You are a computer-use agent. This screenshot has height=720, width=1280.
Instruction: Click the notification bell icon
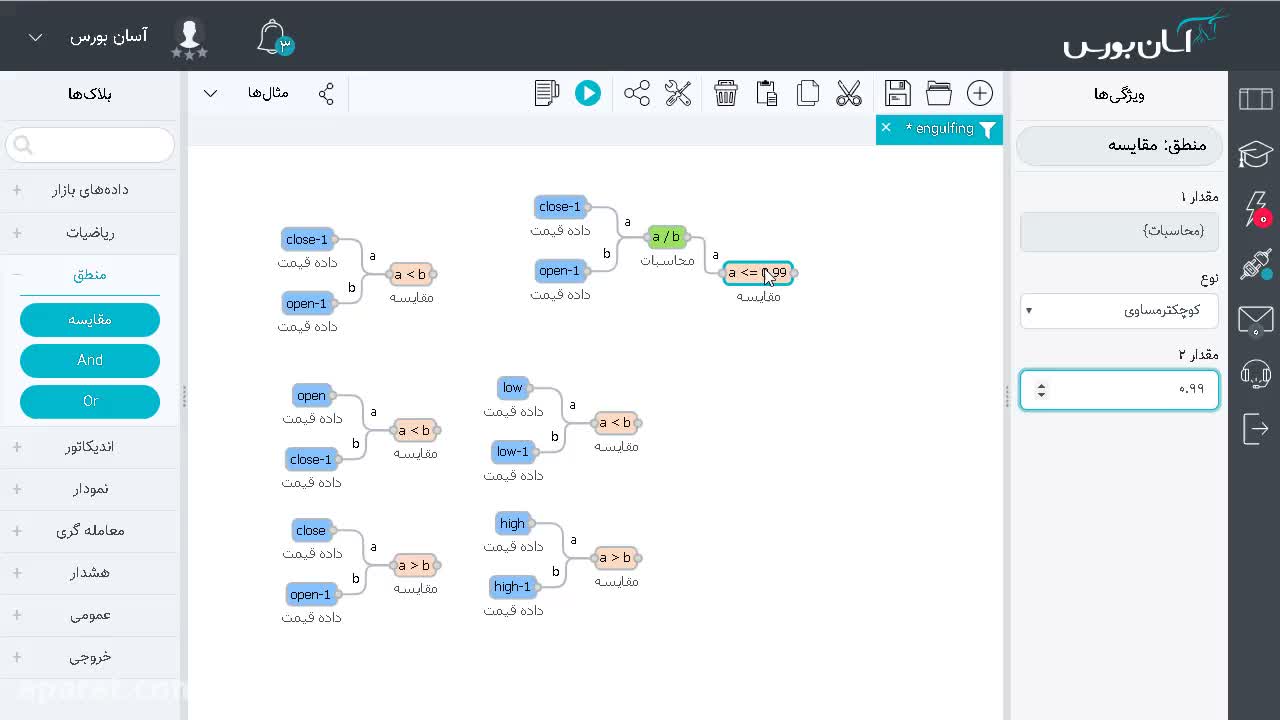pyautogui.click(x=272, y=37)
